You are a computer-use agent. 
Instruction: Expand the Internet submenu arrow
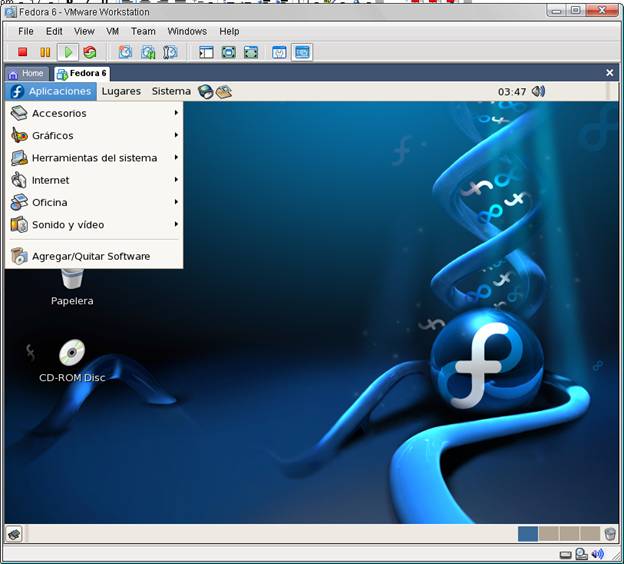tap(176, 180)
